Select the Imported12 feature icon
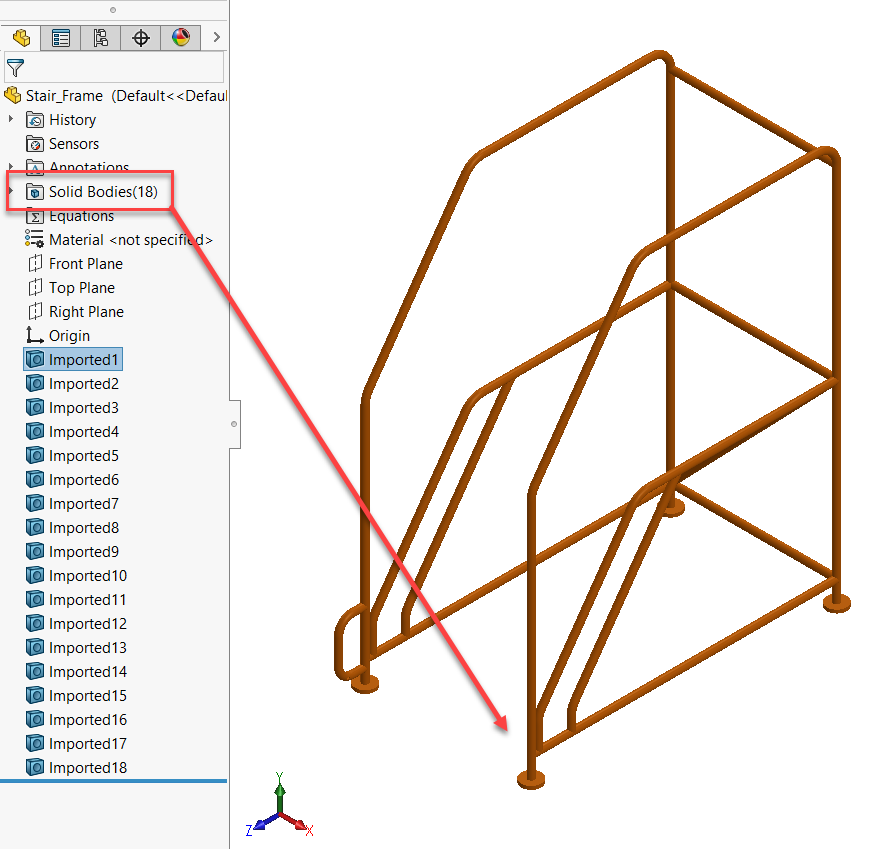875x849 pixels. (x=35, y=623)
